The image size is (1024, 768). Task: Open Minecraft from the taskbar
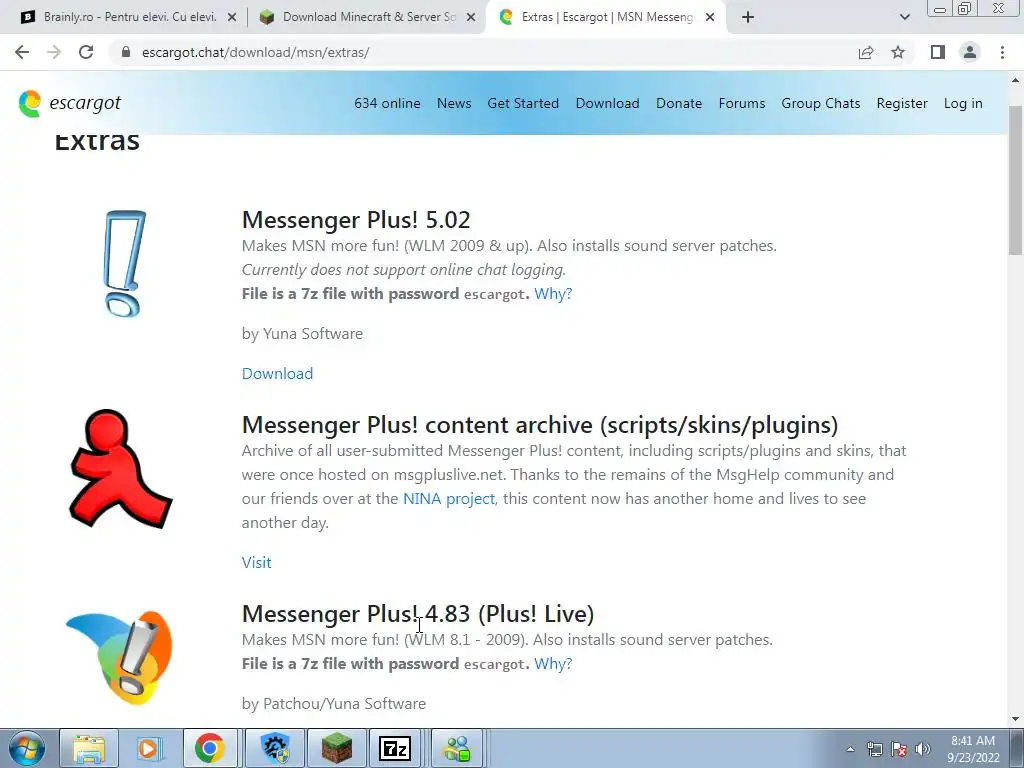(336, 748)
